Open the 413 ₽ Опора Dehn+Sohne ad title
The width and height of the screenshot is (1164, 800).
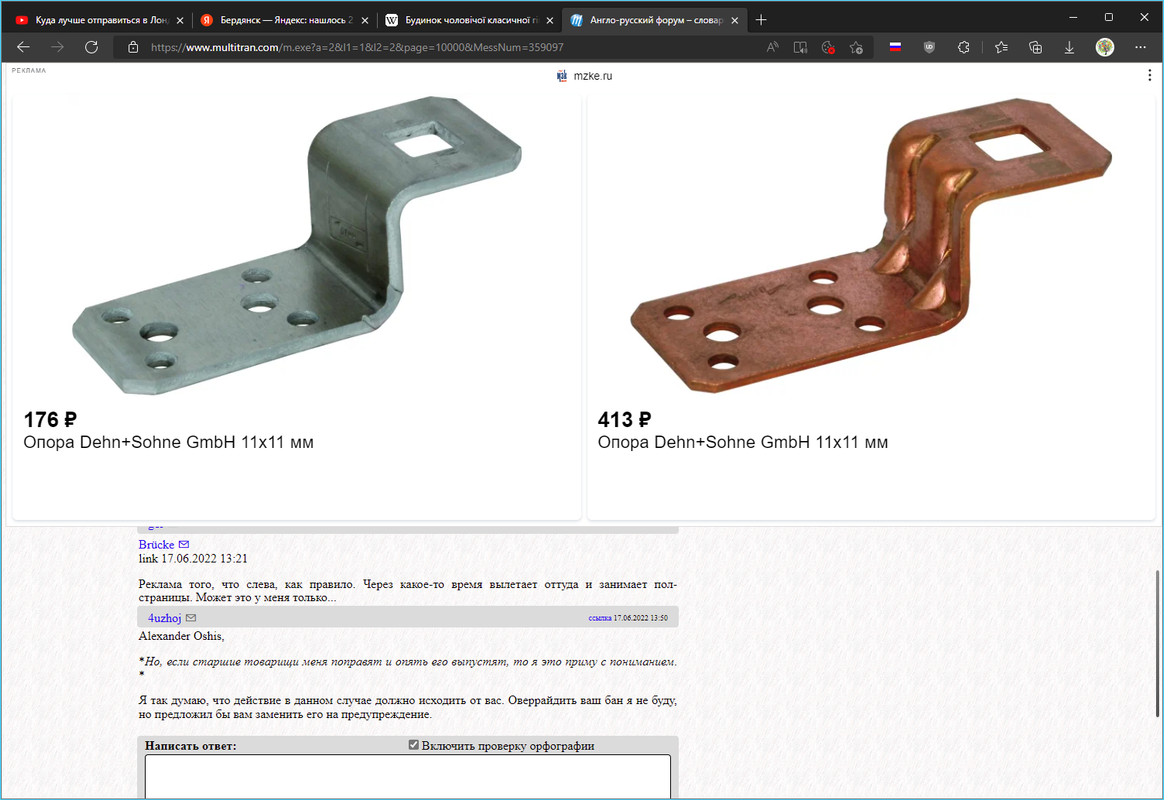tap(742, 442)
